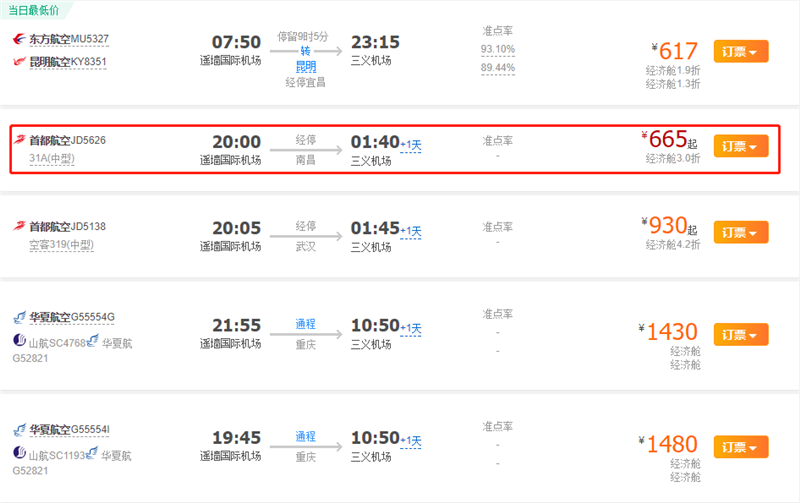Click Capital Airlines logo beside JD5138
800x503 pixels.
click(x=19, y=226)
